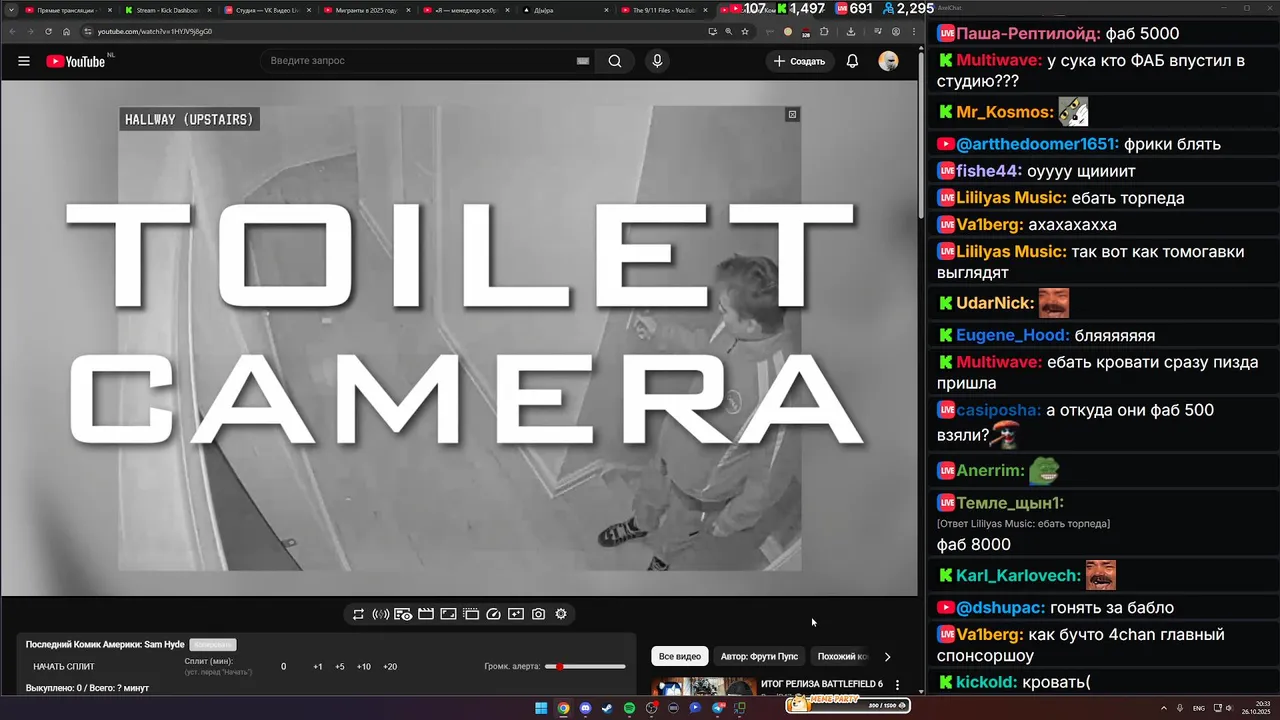The image size is (1280, 720).
Task: Click username Eugene_Hood in chat window
Action: pyautogui.click(x=1013, y=336)
